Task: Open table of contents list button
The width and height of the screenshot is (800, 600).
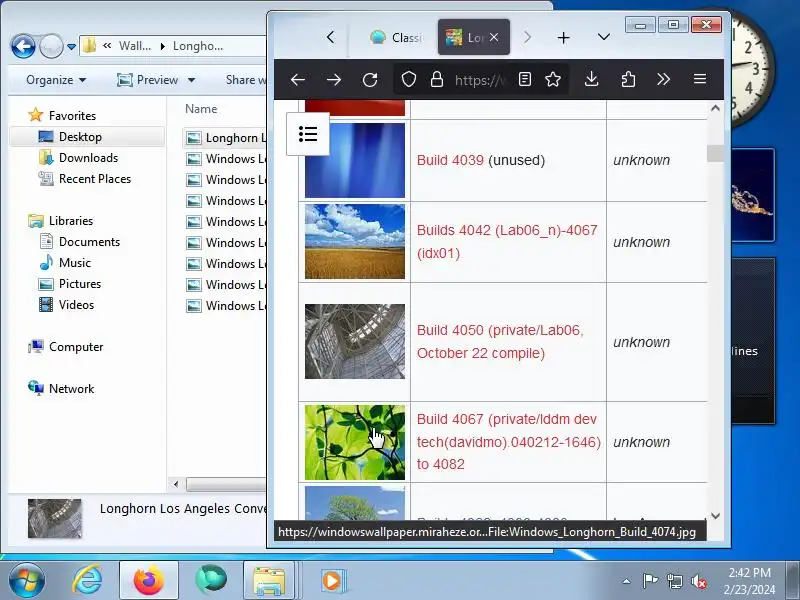Action: pyautogui.click(x=308, y=134)
